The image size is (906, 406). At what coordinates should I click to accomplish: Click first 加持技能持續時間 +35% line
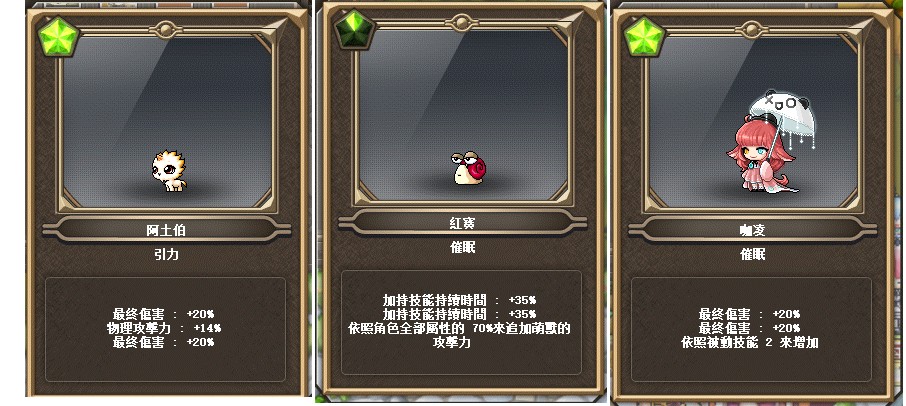[x=459, y=300]
